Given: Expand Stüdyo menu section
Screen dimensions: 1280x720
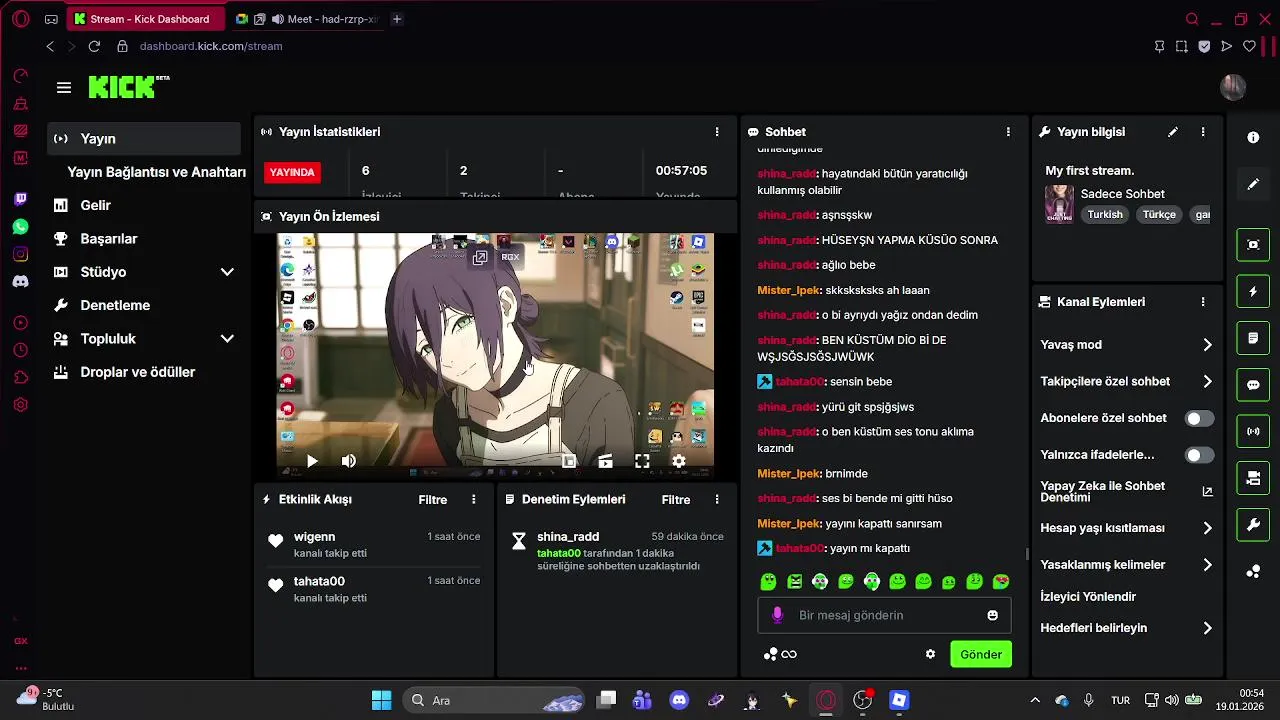Looking at the screenshot, I should coord(227,272).
